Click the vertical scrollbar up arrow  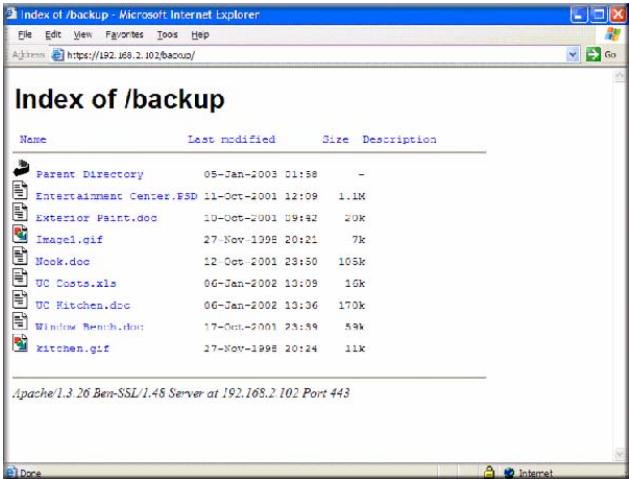pos(620,75)
